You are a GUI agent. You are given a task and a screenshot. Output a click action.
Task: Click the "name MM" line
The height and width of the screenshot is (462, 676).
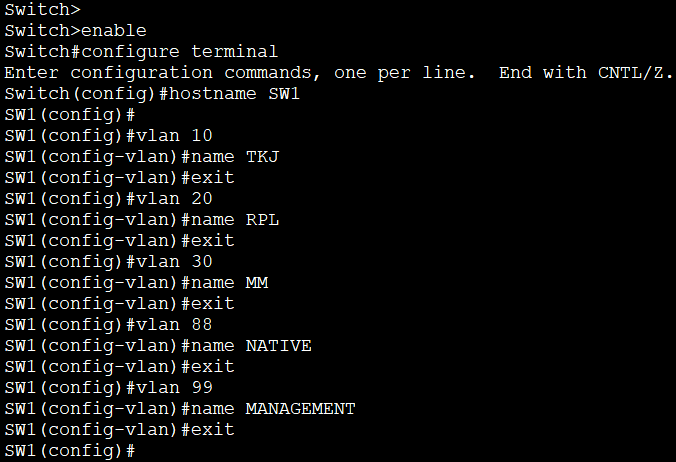point(136,282)
